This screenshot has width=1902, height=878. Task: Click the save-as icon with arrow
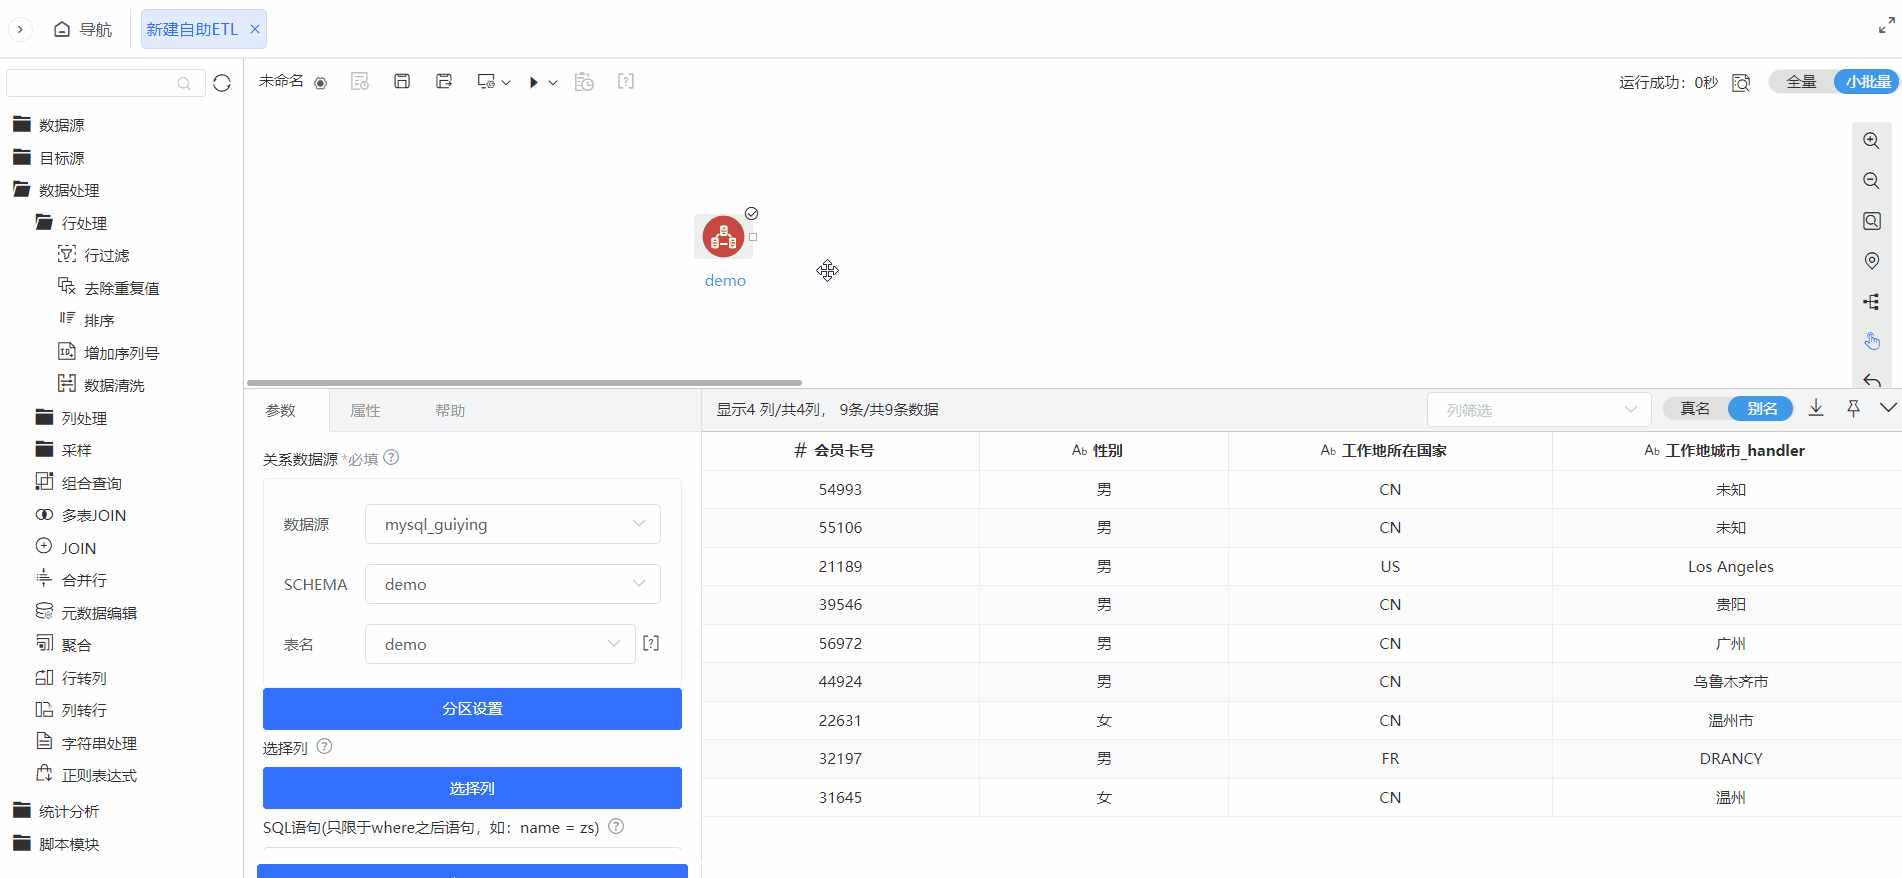[444, 81]
